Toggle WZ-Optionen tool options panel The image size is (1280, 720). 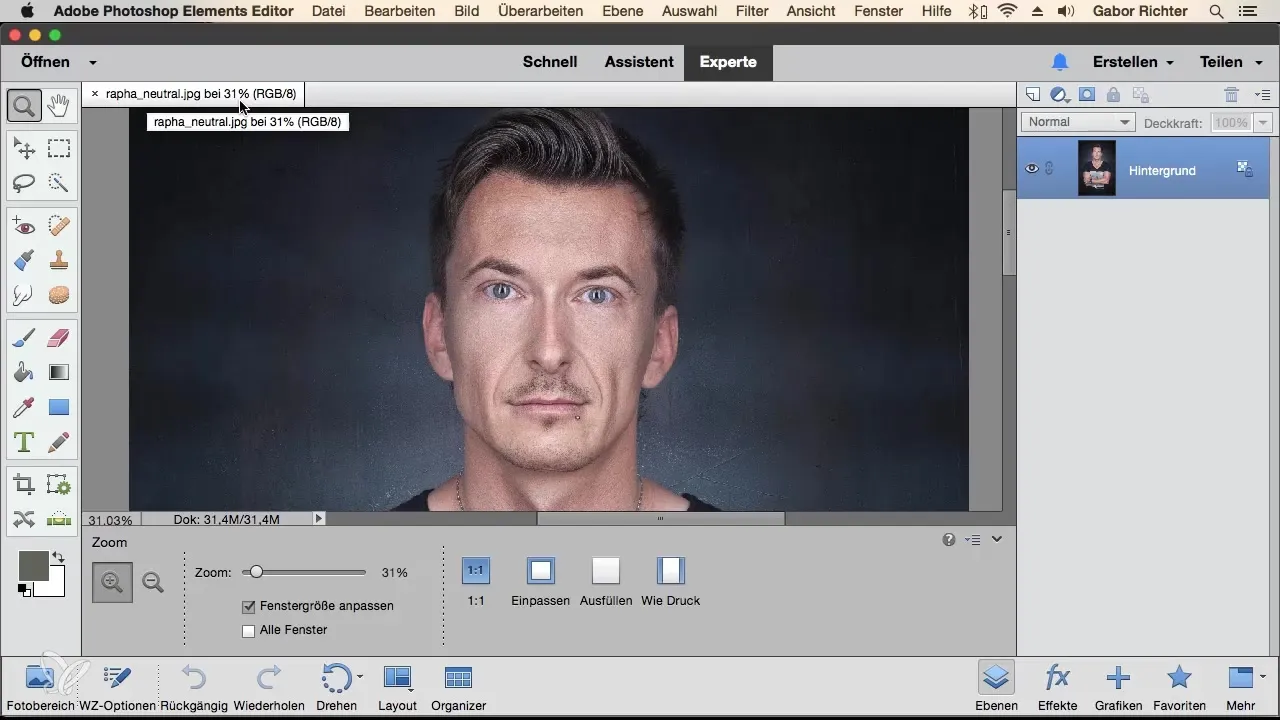click(117, 687)
